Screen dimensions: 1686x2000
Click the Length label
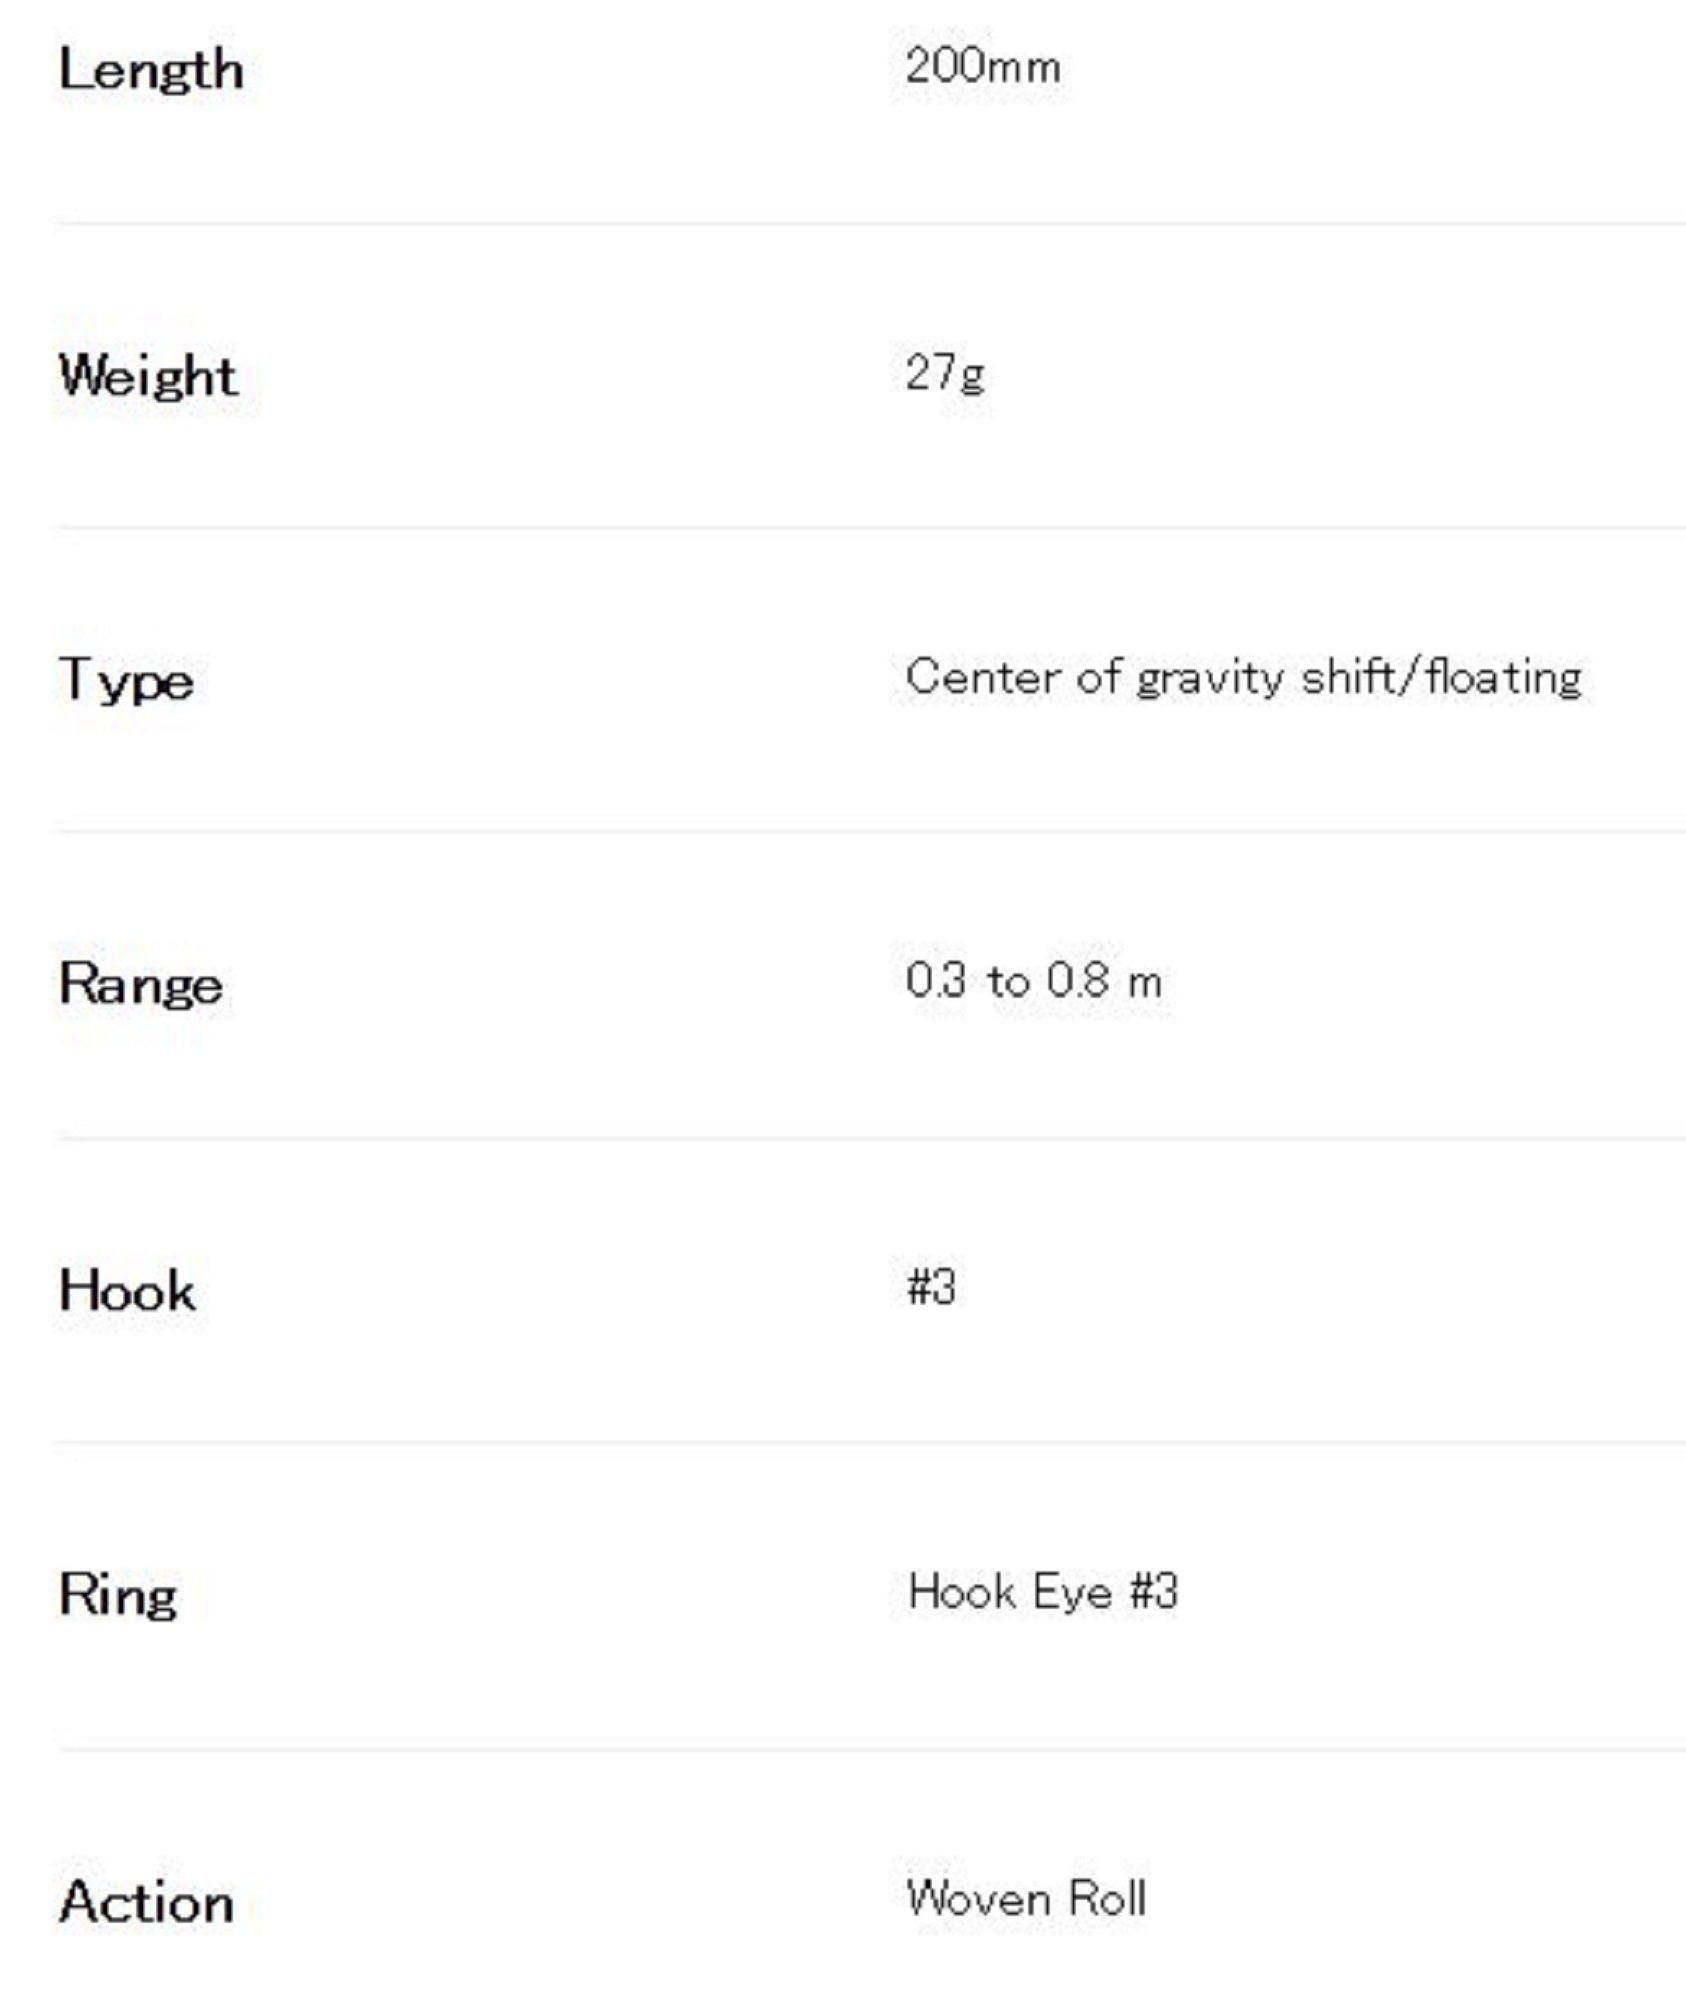pyautogui.click(x=151, y=70)
